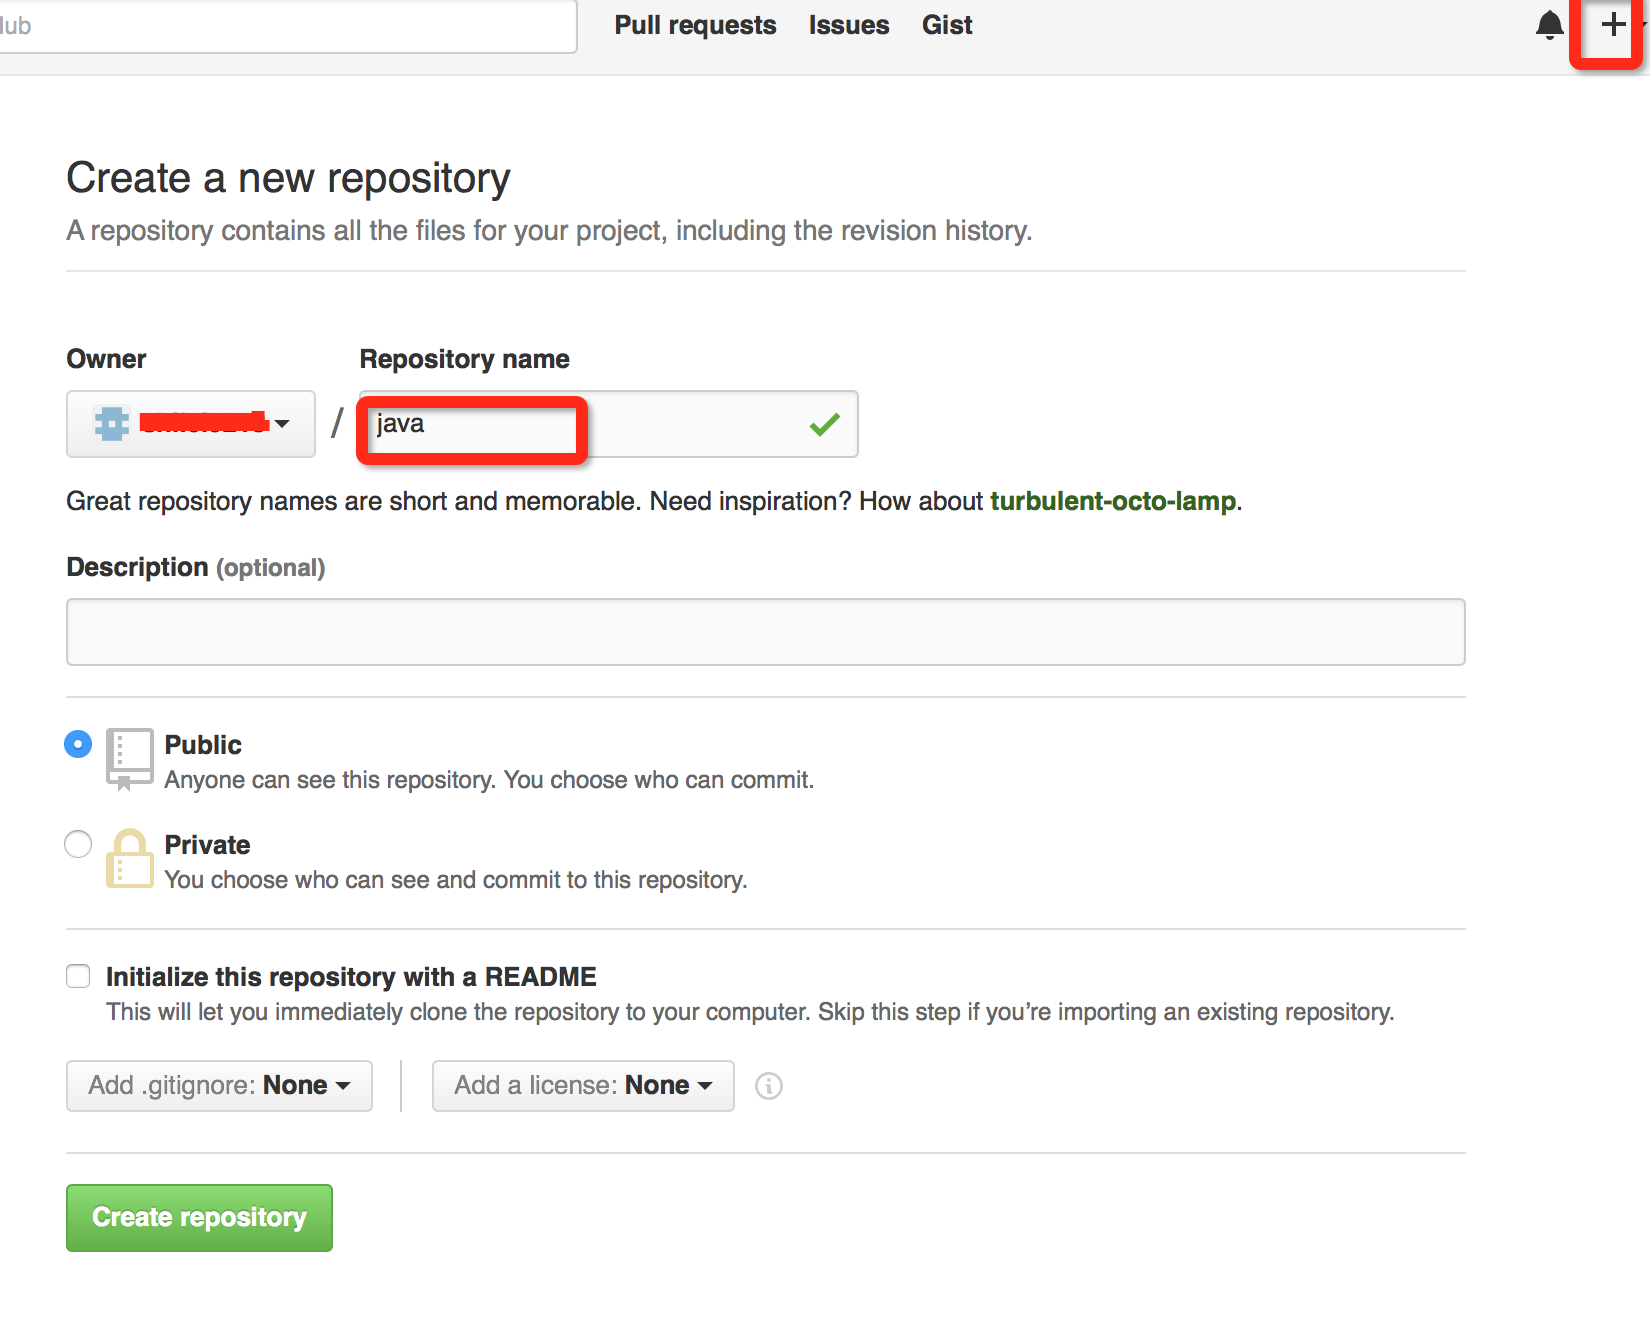Screen dimensions: 1650x1324
Task: Focus the search box in the header
Action: click(287, 26)
